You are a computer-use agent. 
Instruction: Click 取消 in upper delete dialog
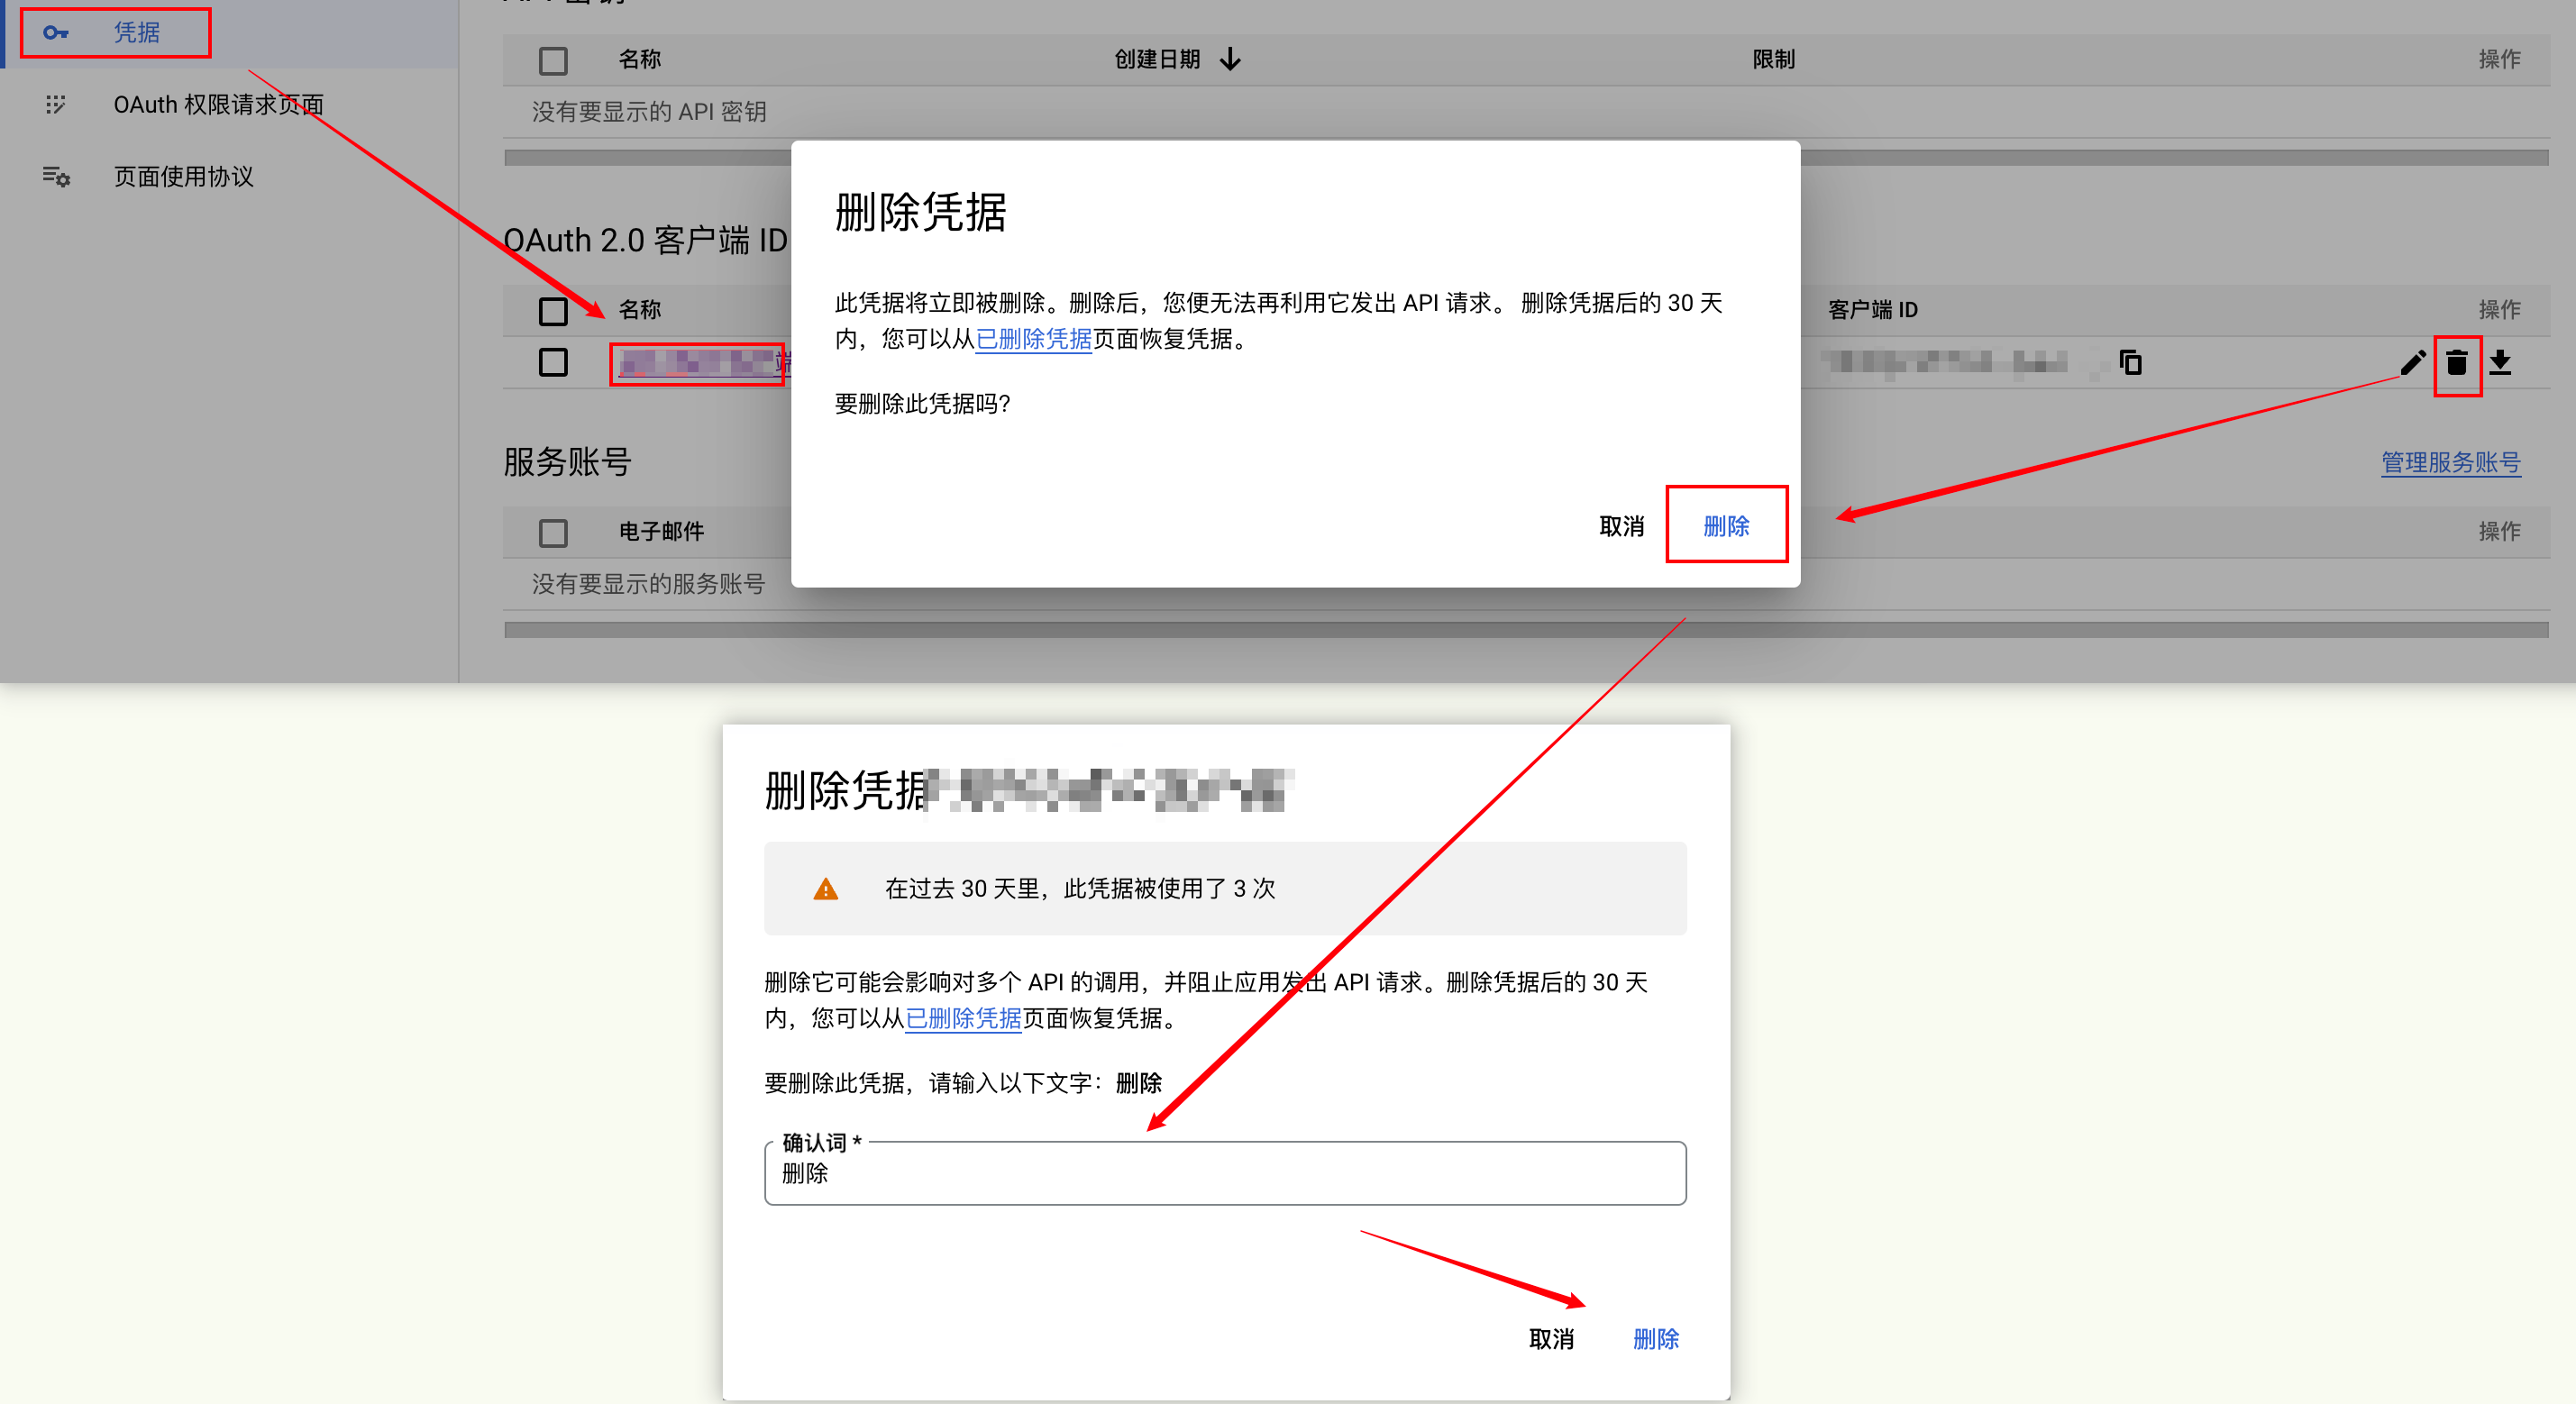(1621, 526)
